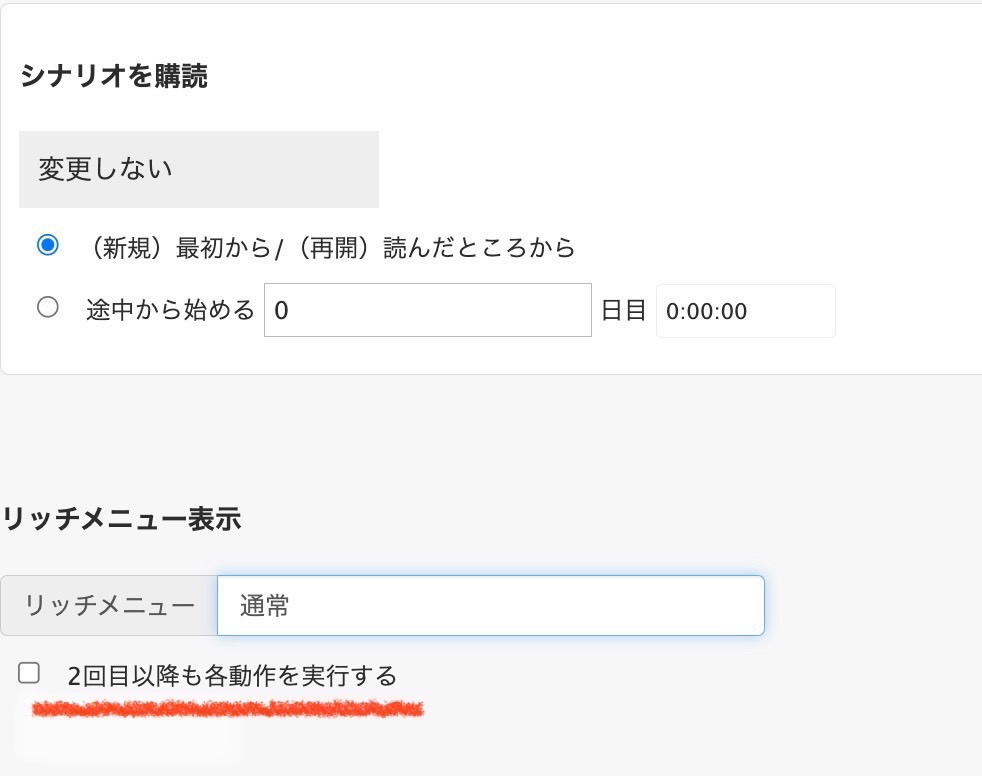This screenshot has width=982, height=776.
Task: Open the リッチメニュー selector showing 通常
Action: [x=490, y=606]
